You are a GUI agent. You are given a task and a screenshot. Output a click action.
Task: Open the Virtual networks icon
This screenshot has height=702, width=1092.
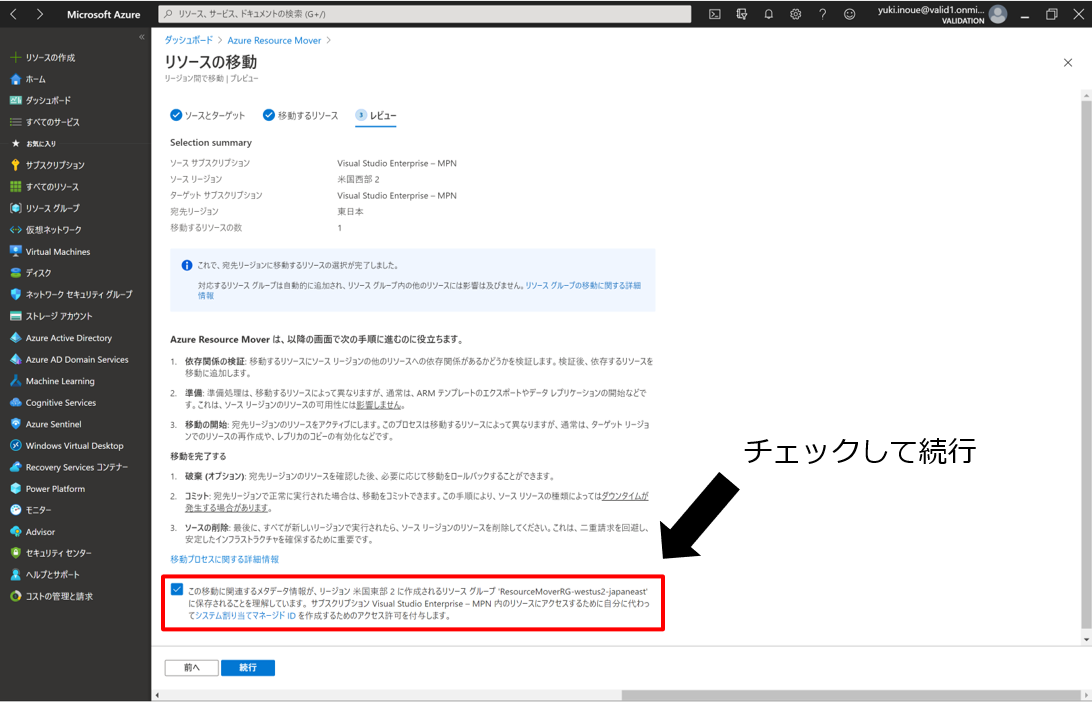pyautogui.click(x=15, y=230)
